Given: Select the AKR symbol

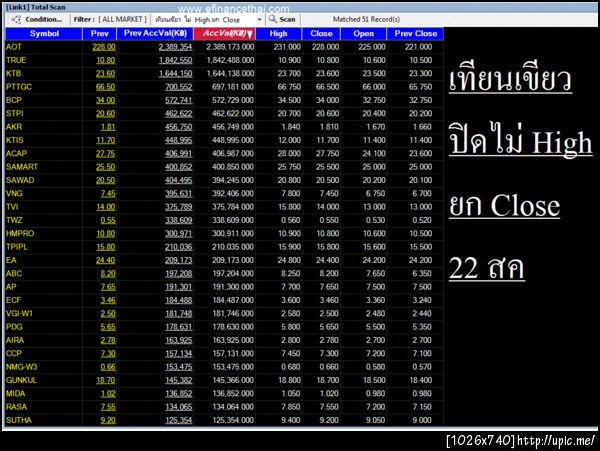Looking at the screenshot, I should [x=14, y=127].
